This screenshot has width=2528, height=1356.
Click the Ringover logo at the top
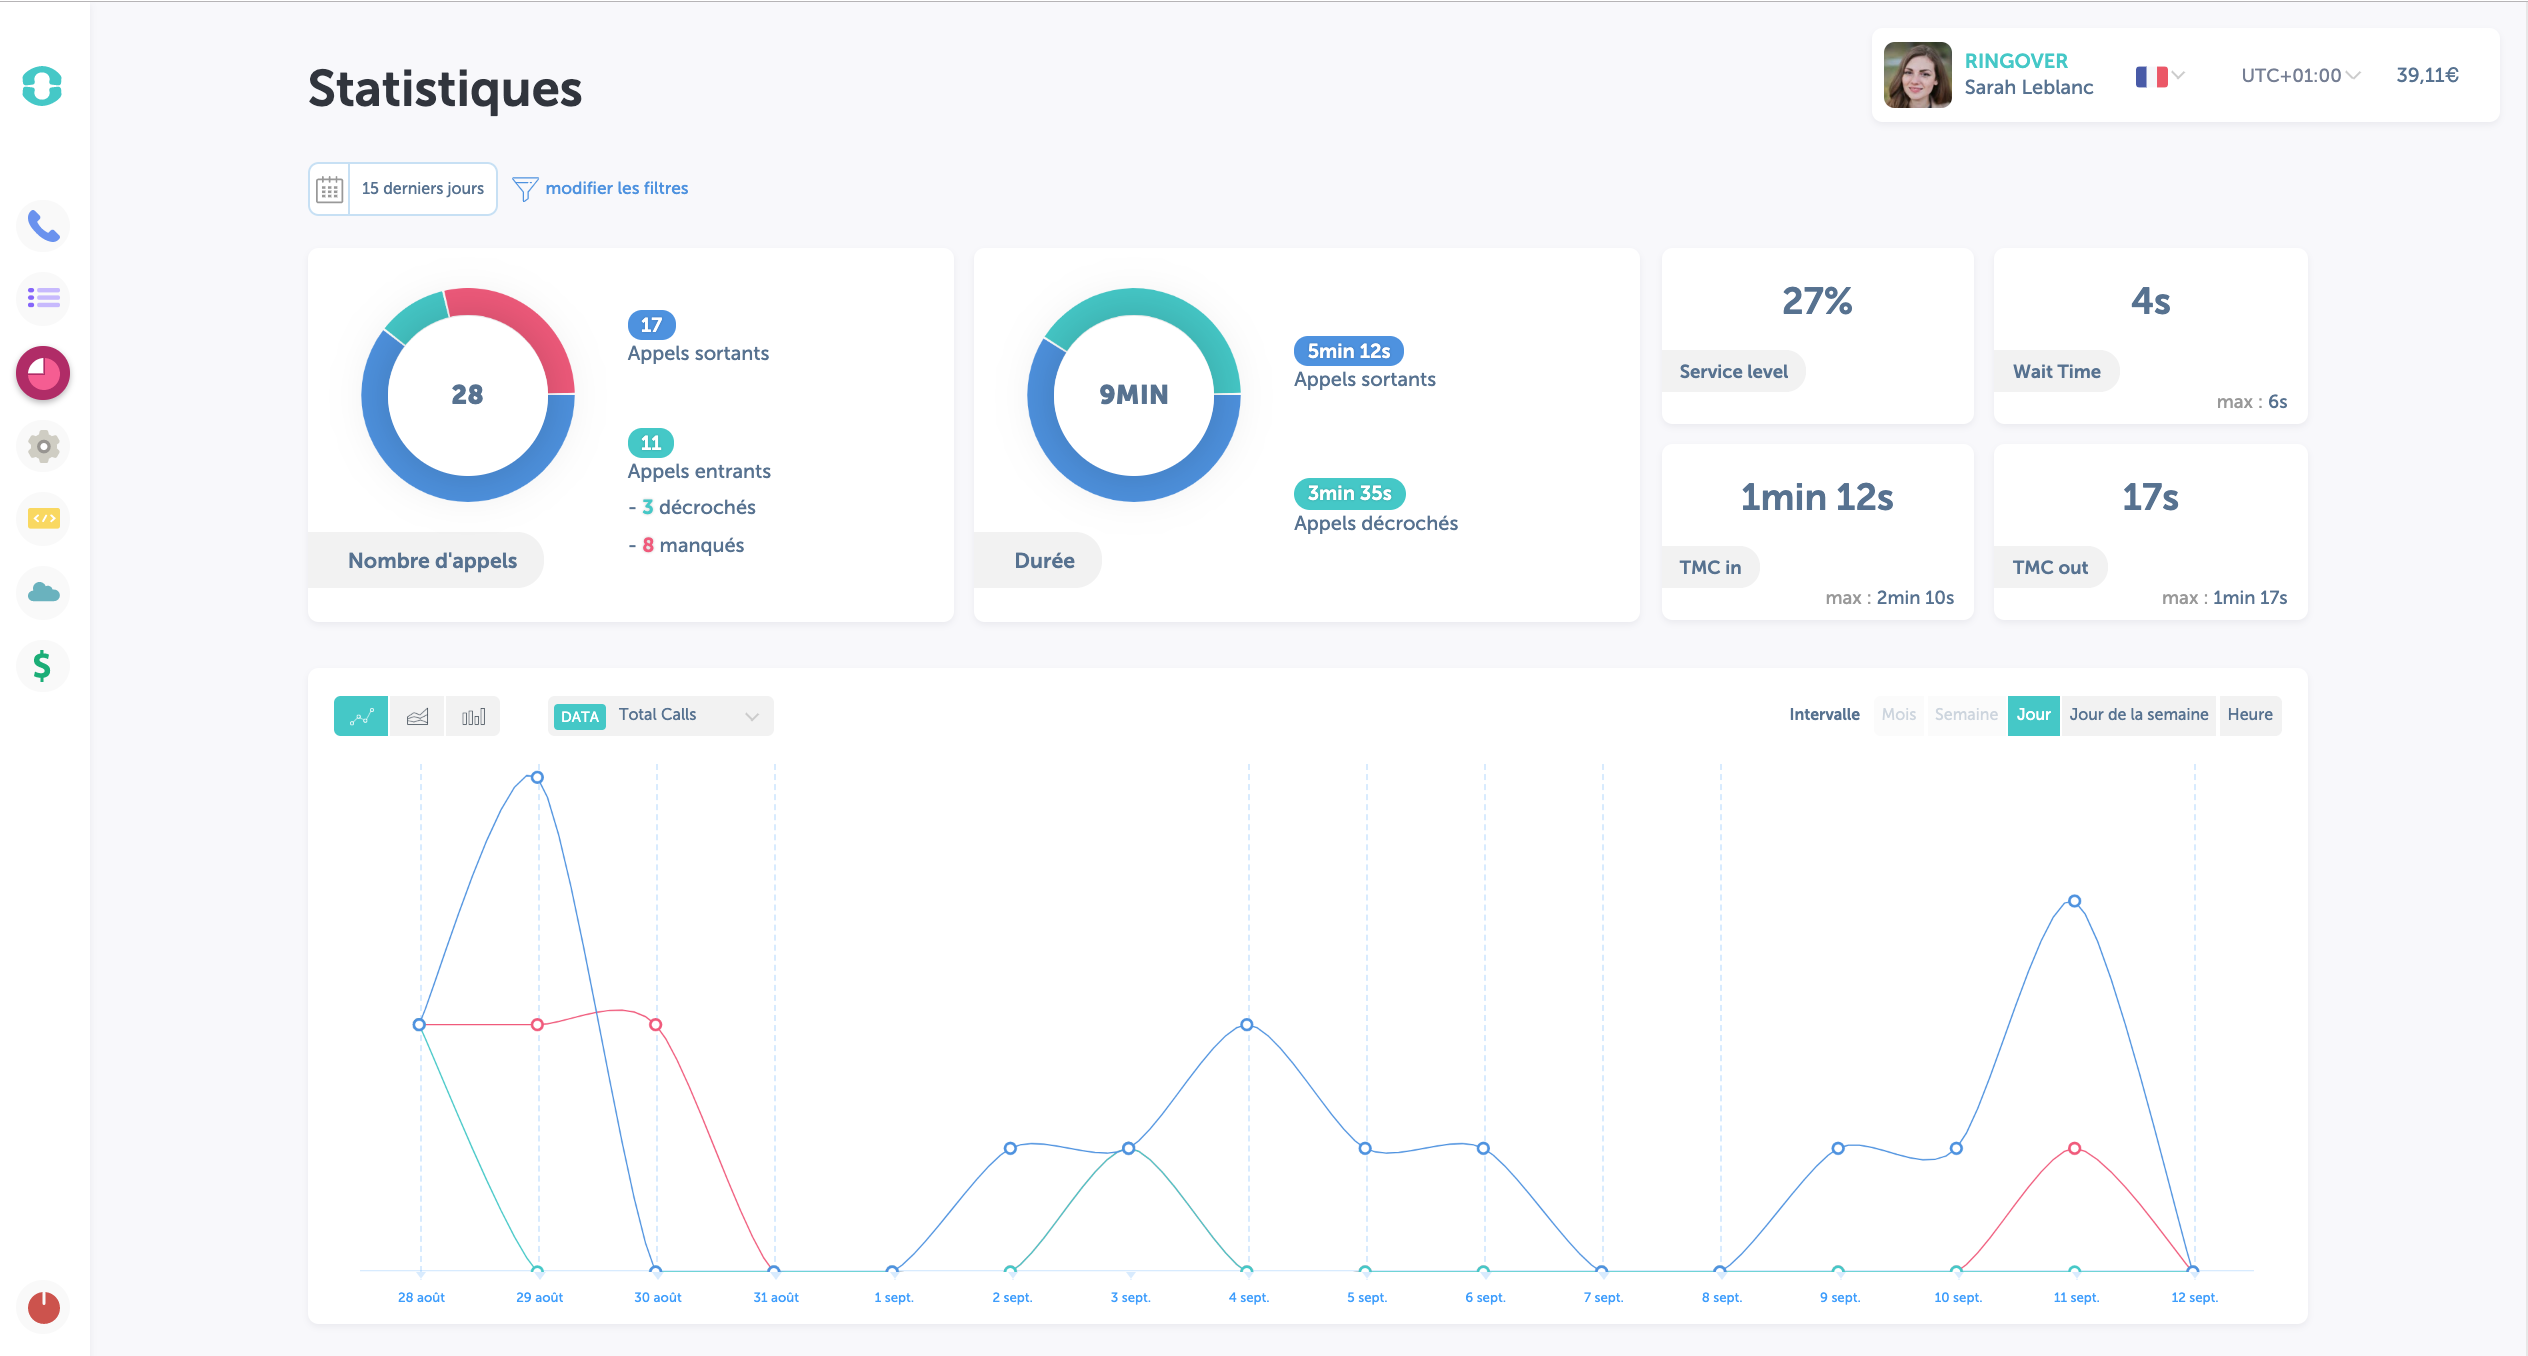(42, 86)
